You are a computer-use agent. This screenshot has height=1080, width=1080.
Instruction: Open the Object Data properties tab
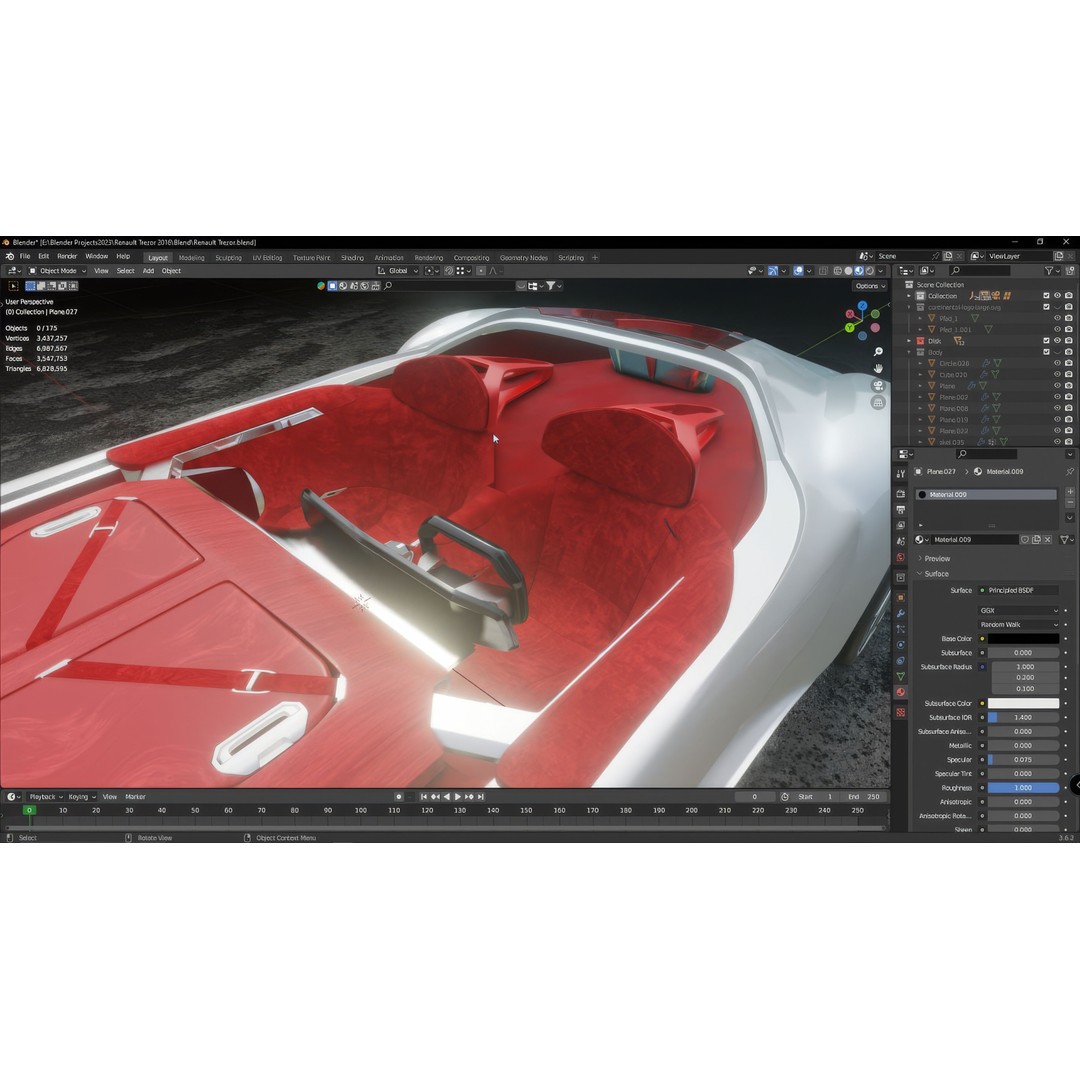pos(900,676)
